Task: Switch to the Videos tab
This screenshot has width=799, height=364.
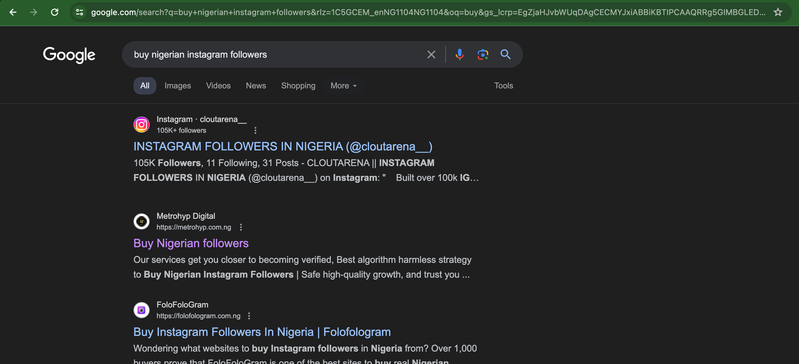Action: (x=218, y=86)
